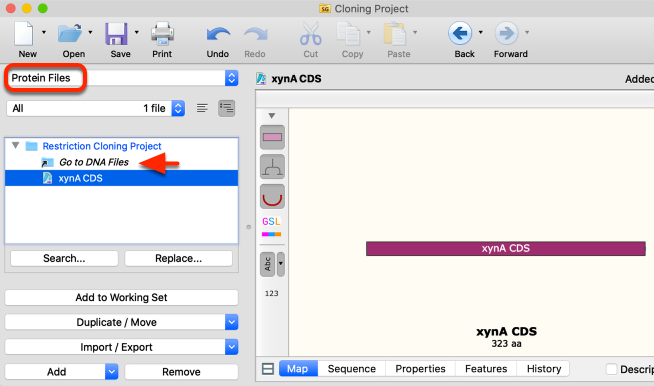
Task: Collapse the Restriction Cloning Project folder
Action: pos(16,146)
